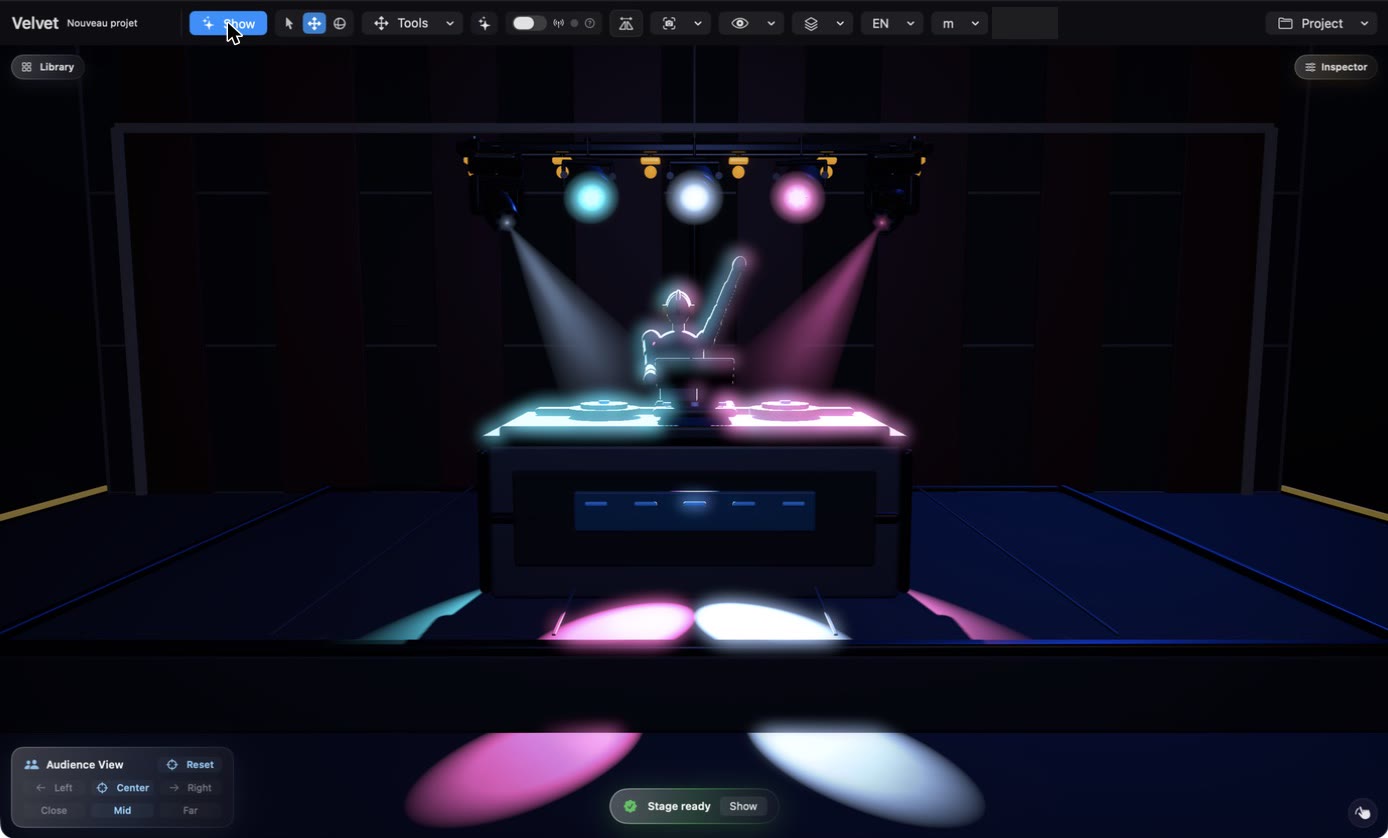Open the m units dropdown
1388x838 pixels.
pyautogui.click(x=959, y=23)
